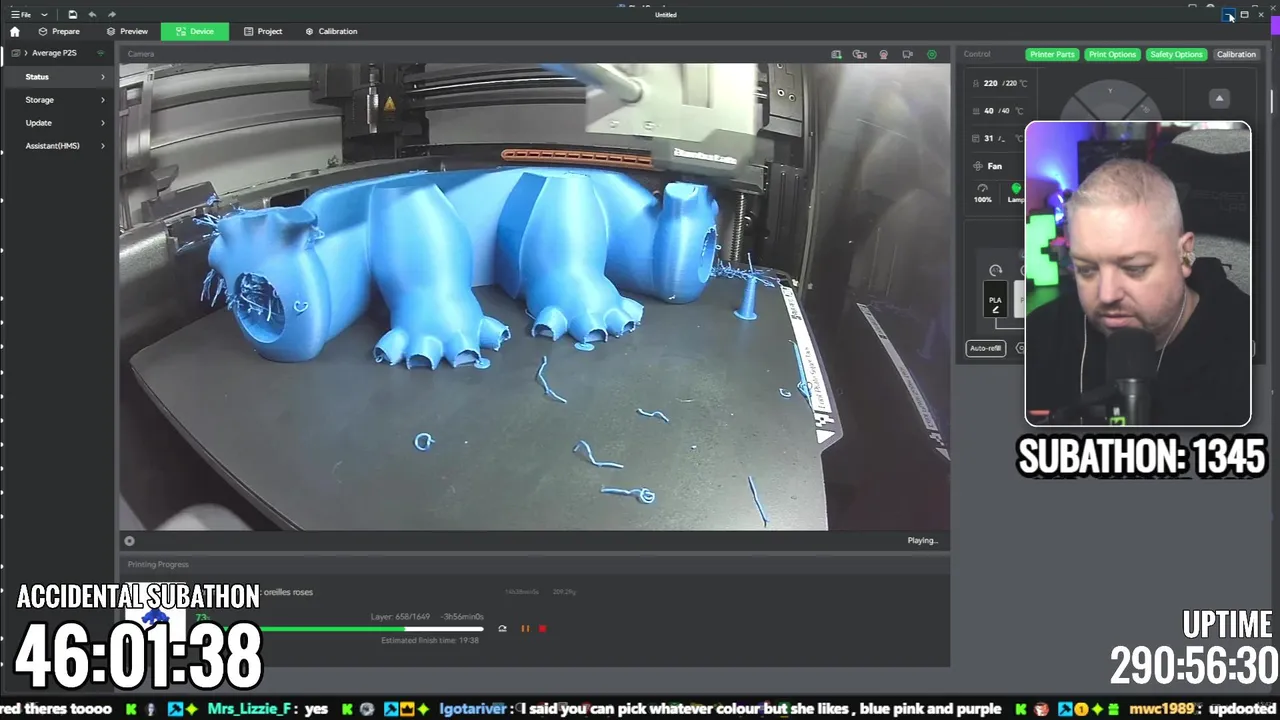Click the Redo arrow icon
This screenshot has height=720, width=1280.
tap(111, 14)
